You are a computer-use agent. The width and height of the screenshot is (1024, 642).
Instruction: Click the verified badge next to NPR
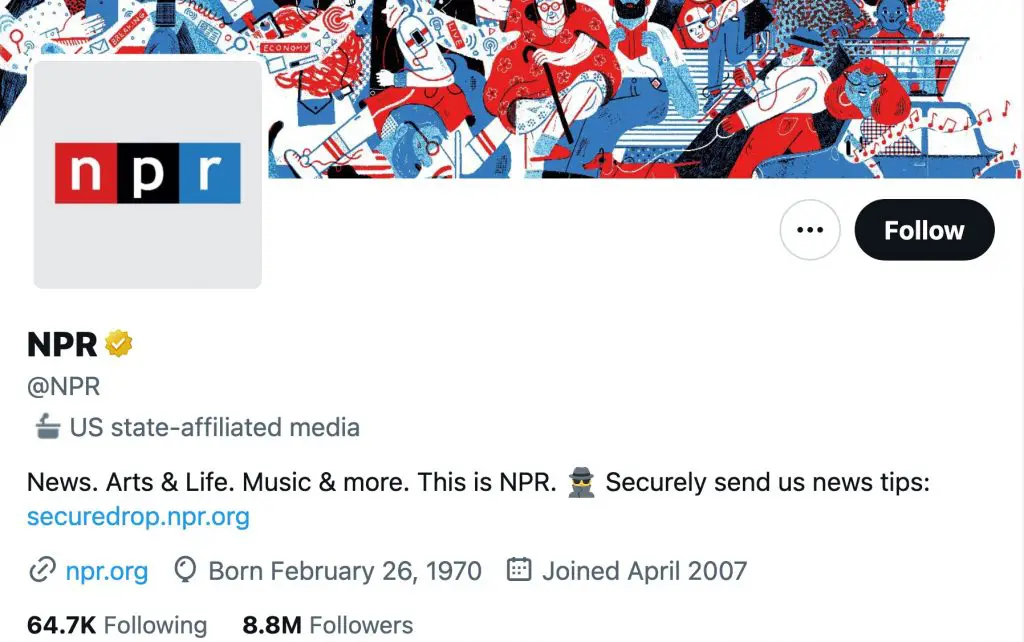point(117,344)
